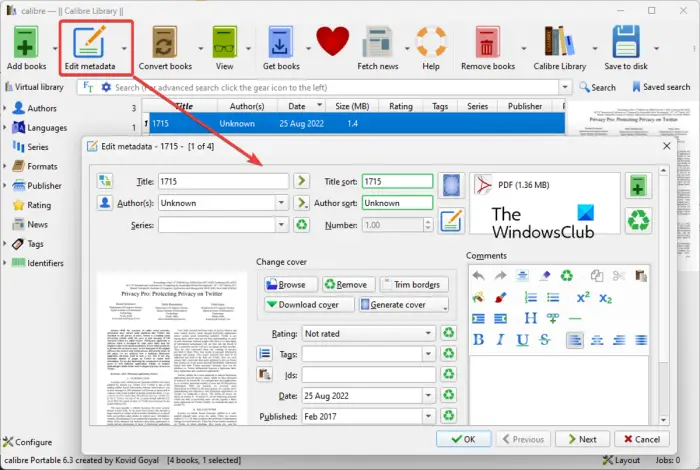Open the search history dropdown arrow
700x470 pixels.
[x=565, y=87]
